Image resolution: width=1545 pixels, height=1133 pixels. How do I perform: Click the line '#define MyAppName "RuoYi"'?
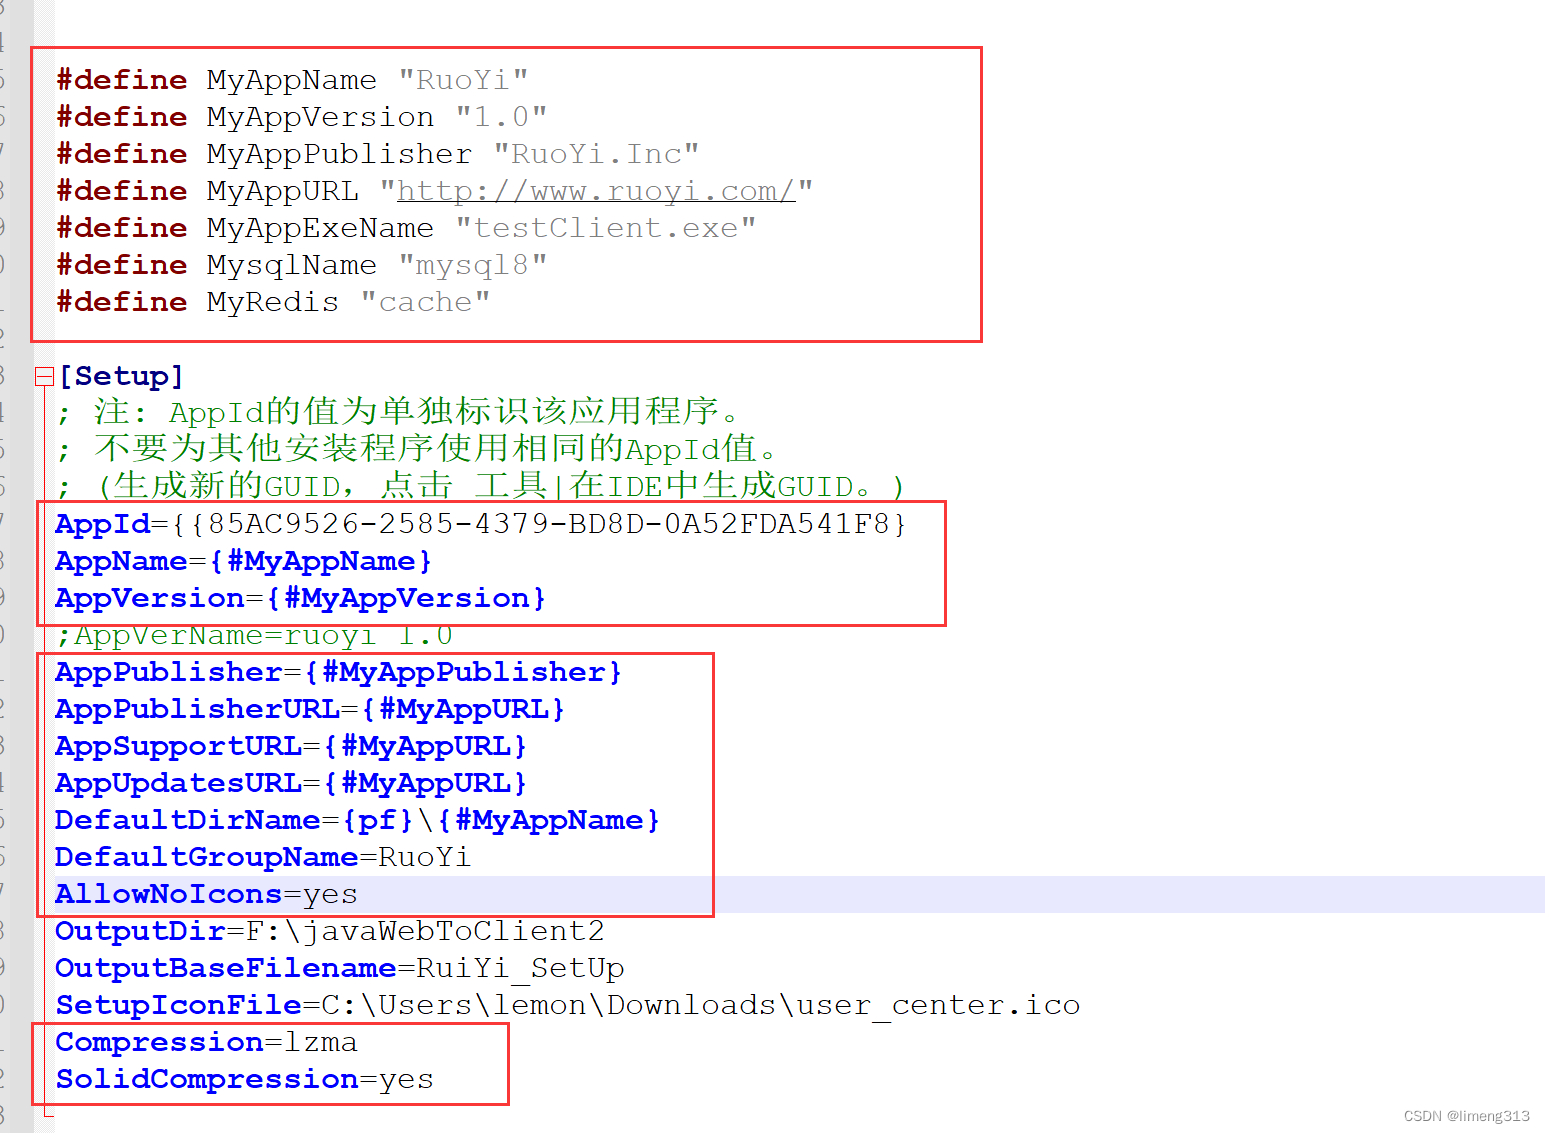(x=292, y=80)
